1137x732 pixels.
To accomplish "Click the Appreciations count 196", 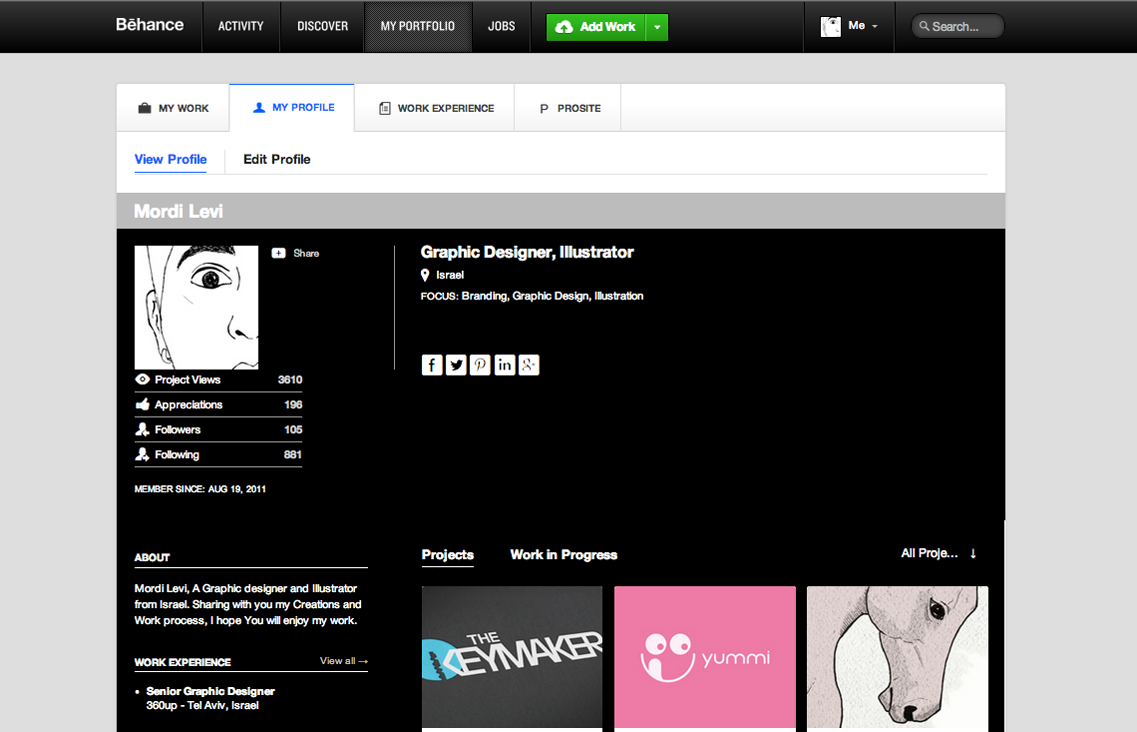I will [x=293, y=405].
